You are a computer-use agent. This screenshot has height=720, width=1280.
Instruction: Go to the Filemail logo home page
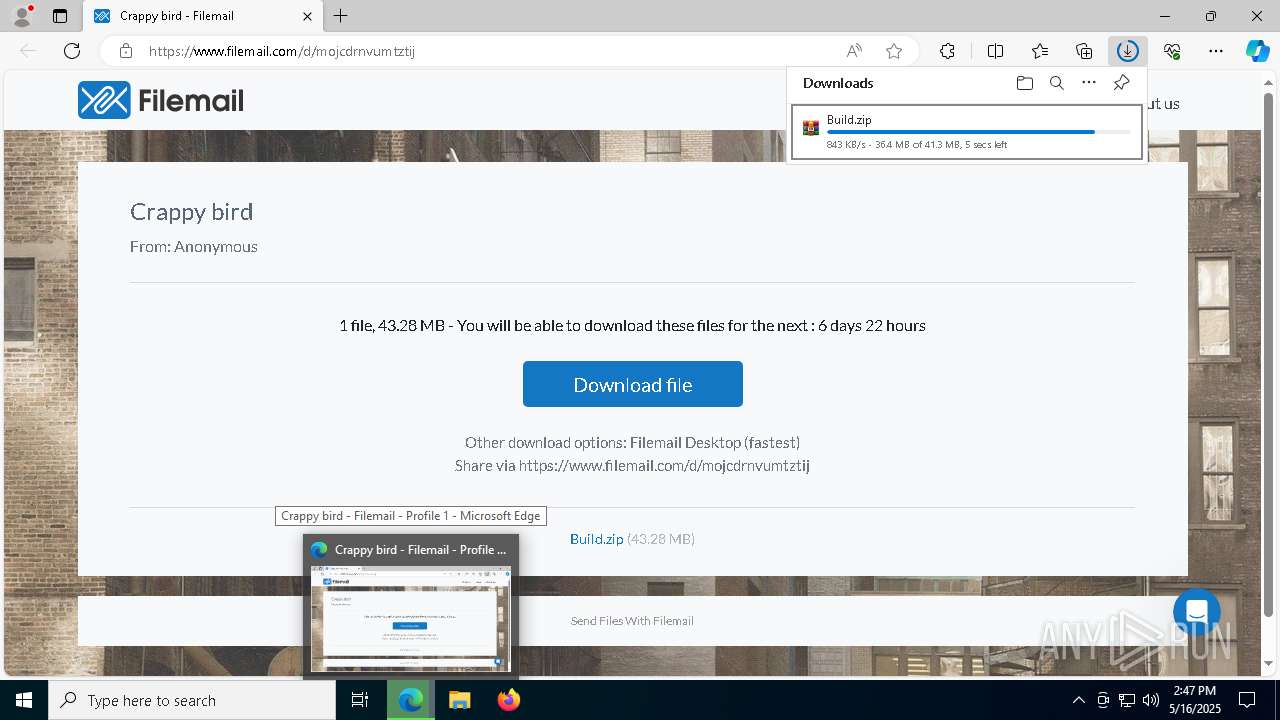pyautogui.click(x=161, y=100)
